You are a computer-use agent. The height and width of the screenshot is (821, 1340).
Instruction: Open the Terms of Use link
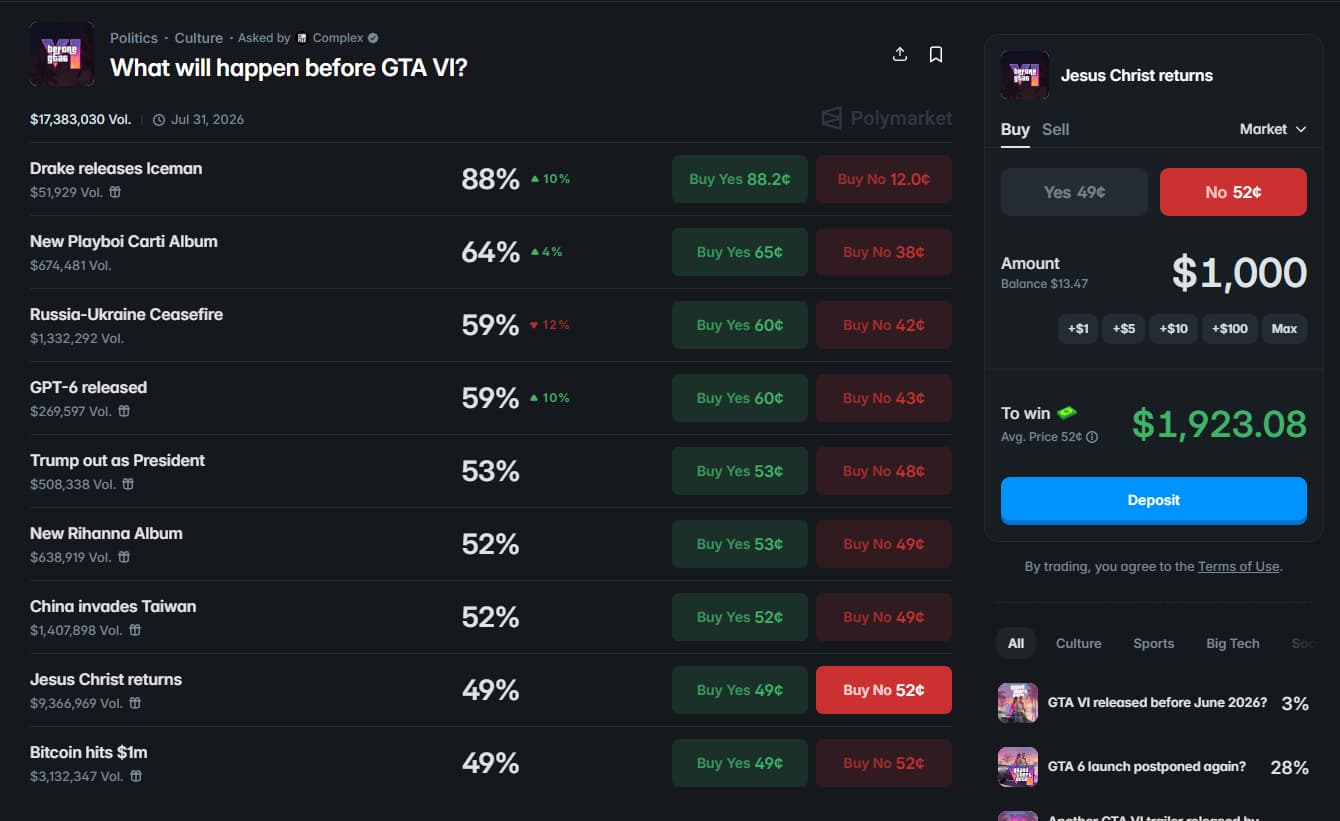point(1238,566)
